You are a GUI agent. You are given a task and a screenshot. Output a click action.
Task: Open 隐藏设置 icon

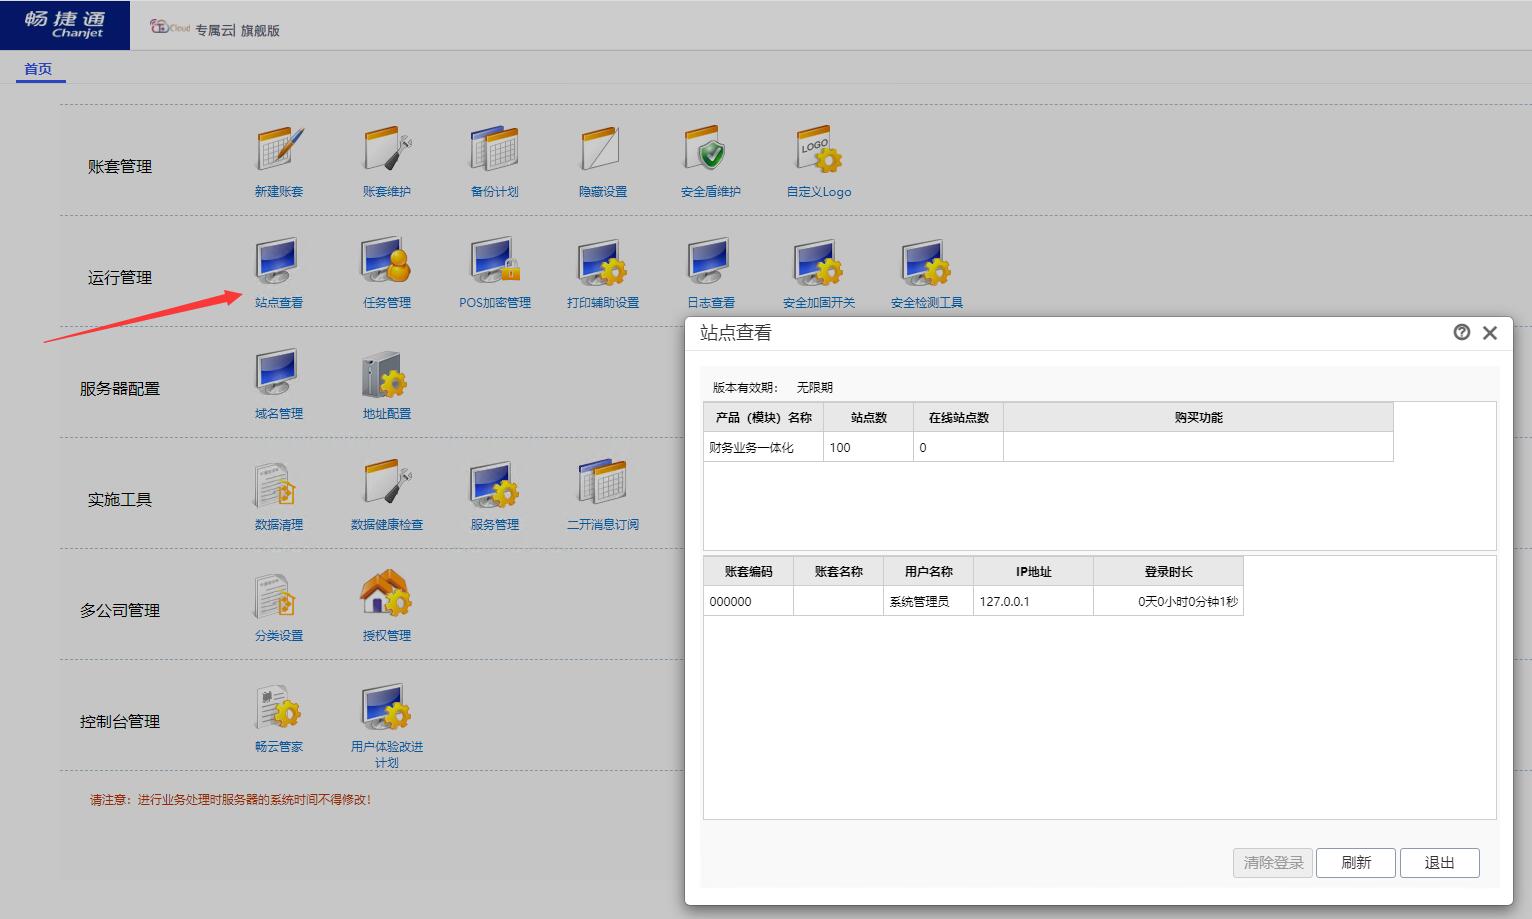click(603, 150)
